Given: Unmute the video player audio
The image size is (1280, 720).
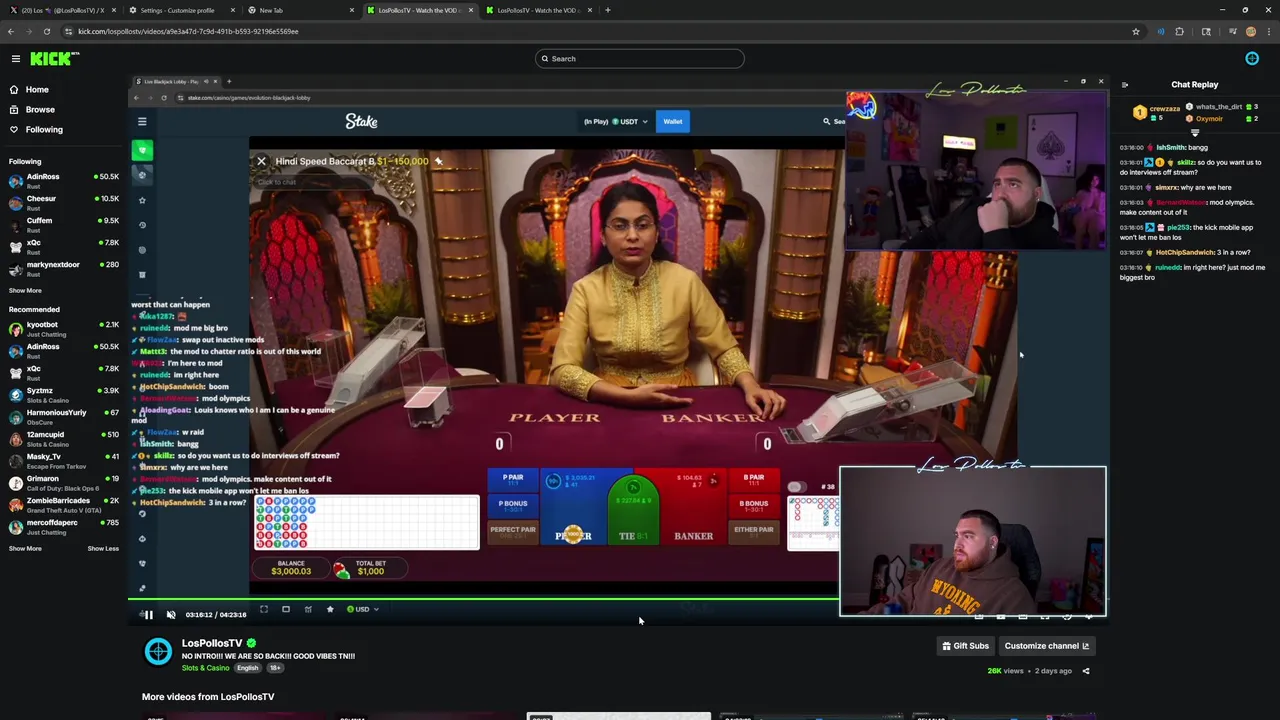Looking at the screenshot, I should click(171, 615).
